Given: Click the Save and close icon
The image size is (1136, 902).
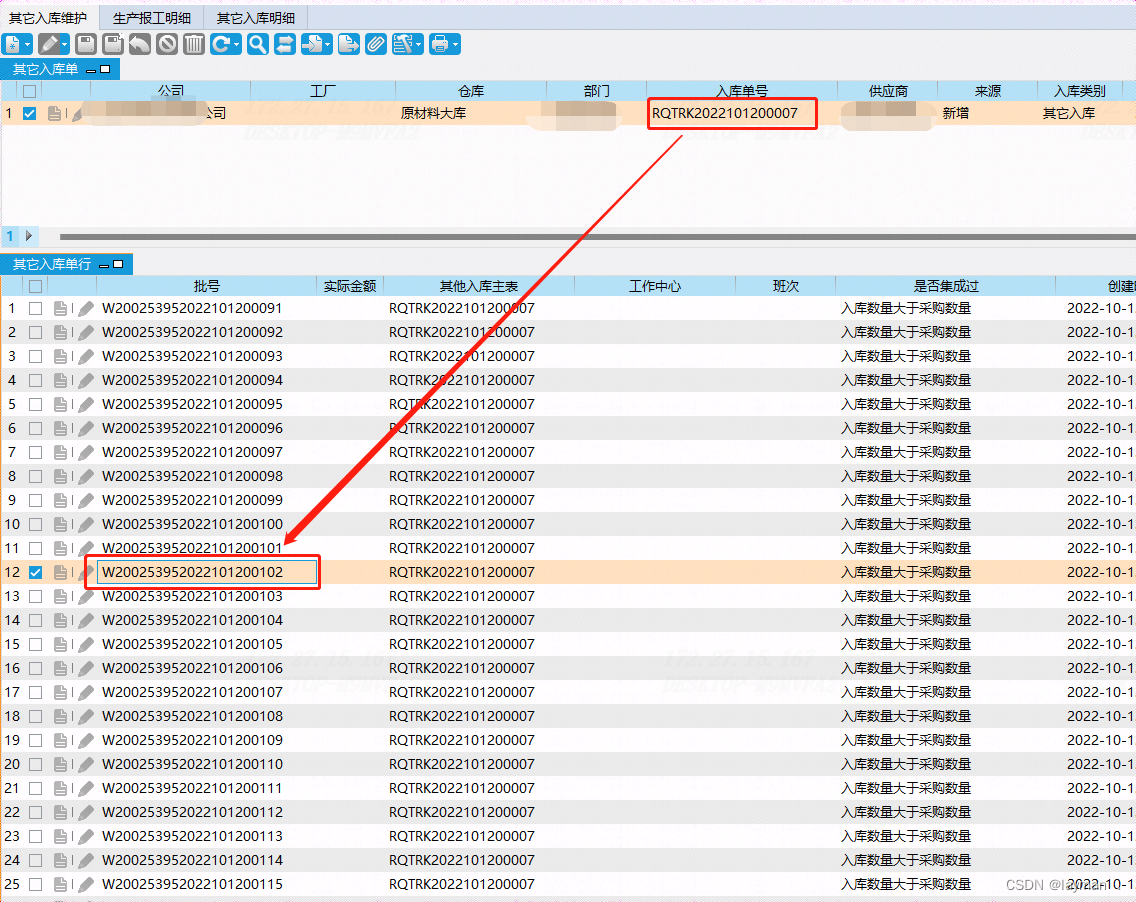Looking at the screenshot, I should coord(113,44).
